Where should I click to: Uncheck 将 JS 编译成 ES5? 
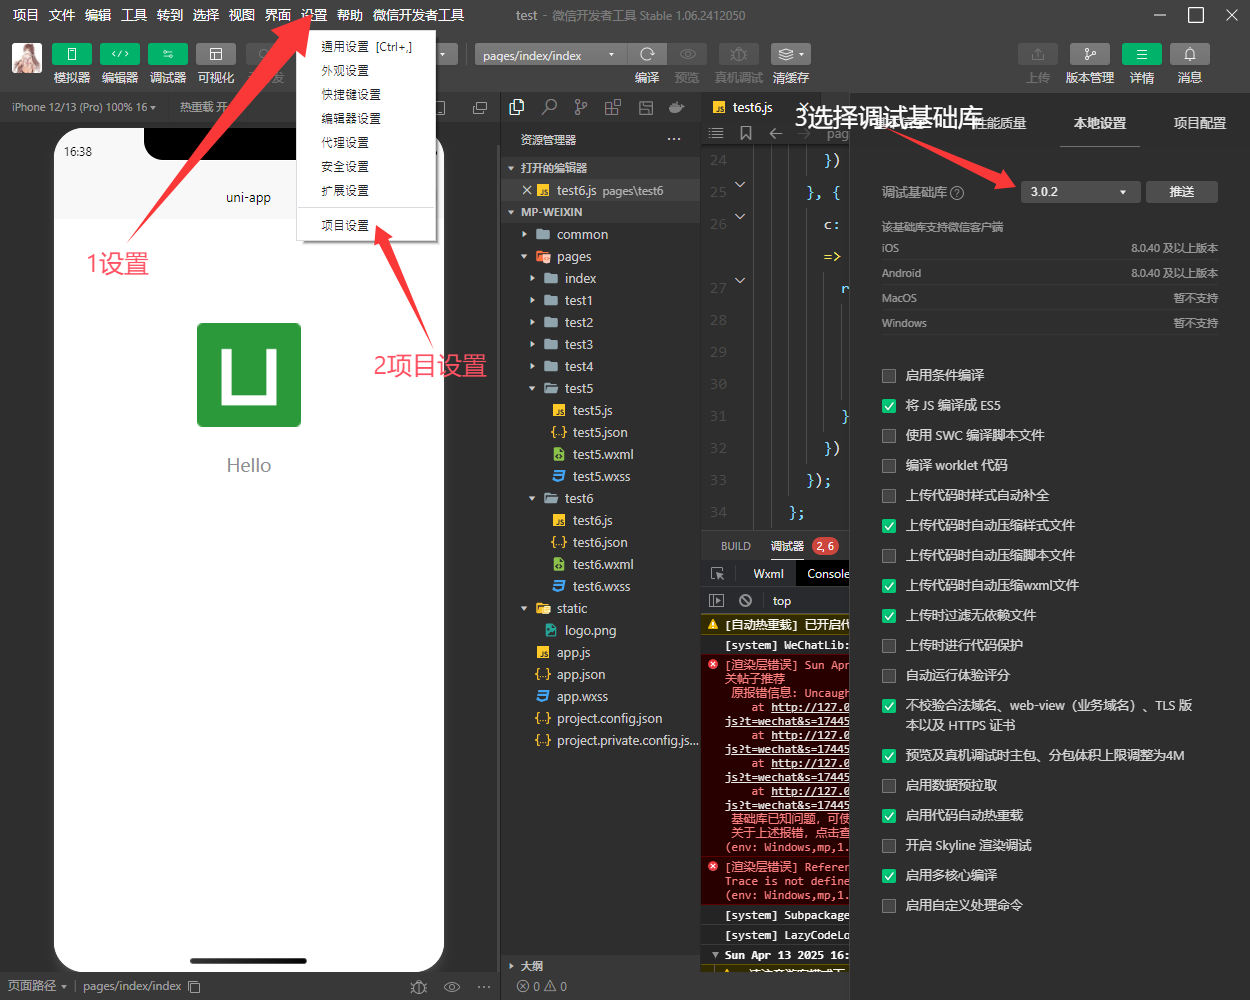[889, 406]
